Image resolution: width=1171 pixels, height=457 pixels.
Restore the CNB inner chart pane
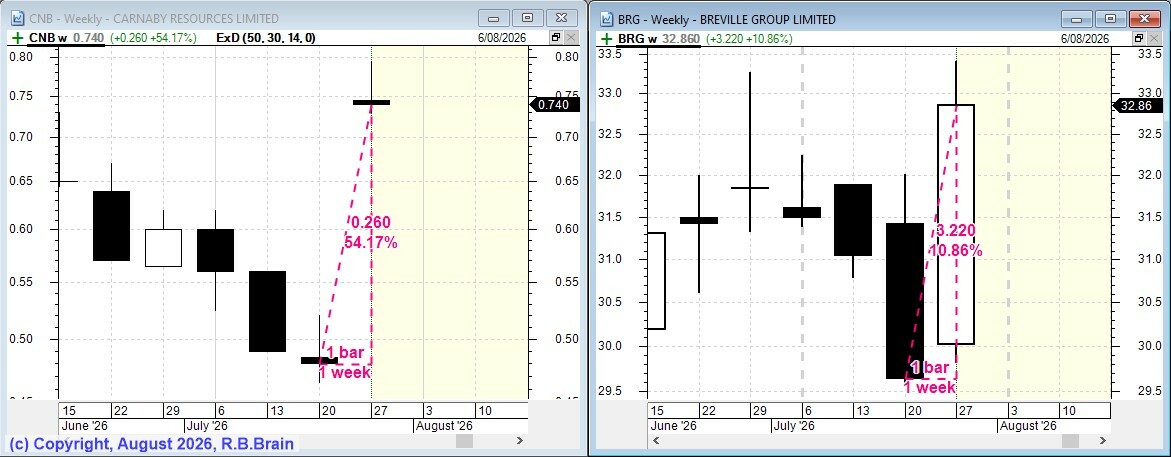point(556,37)
